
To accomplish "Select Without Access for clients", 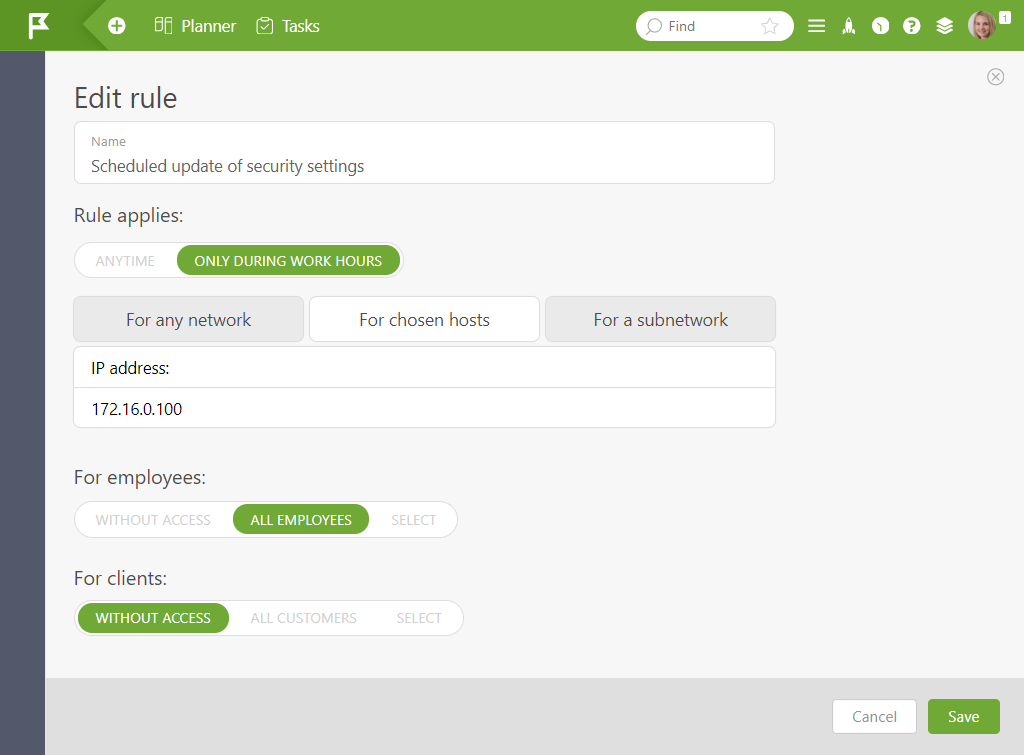I will pyautogui.click(x=153, y=618).
